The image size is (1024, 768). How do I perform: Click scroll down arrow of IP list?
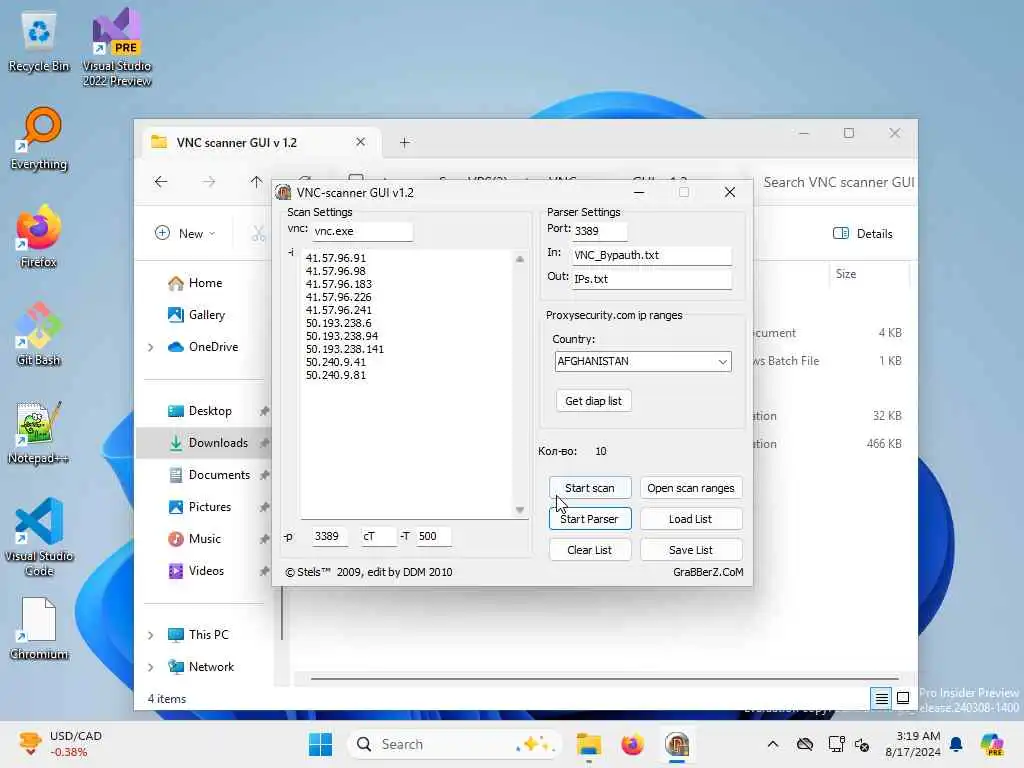[x=520, y=510]
